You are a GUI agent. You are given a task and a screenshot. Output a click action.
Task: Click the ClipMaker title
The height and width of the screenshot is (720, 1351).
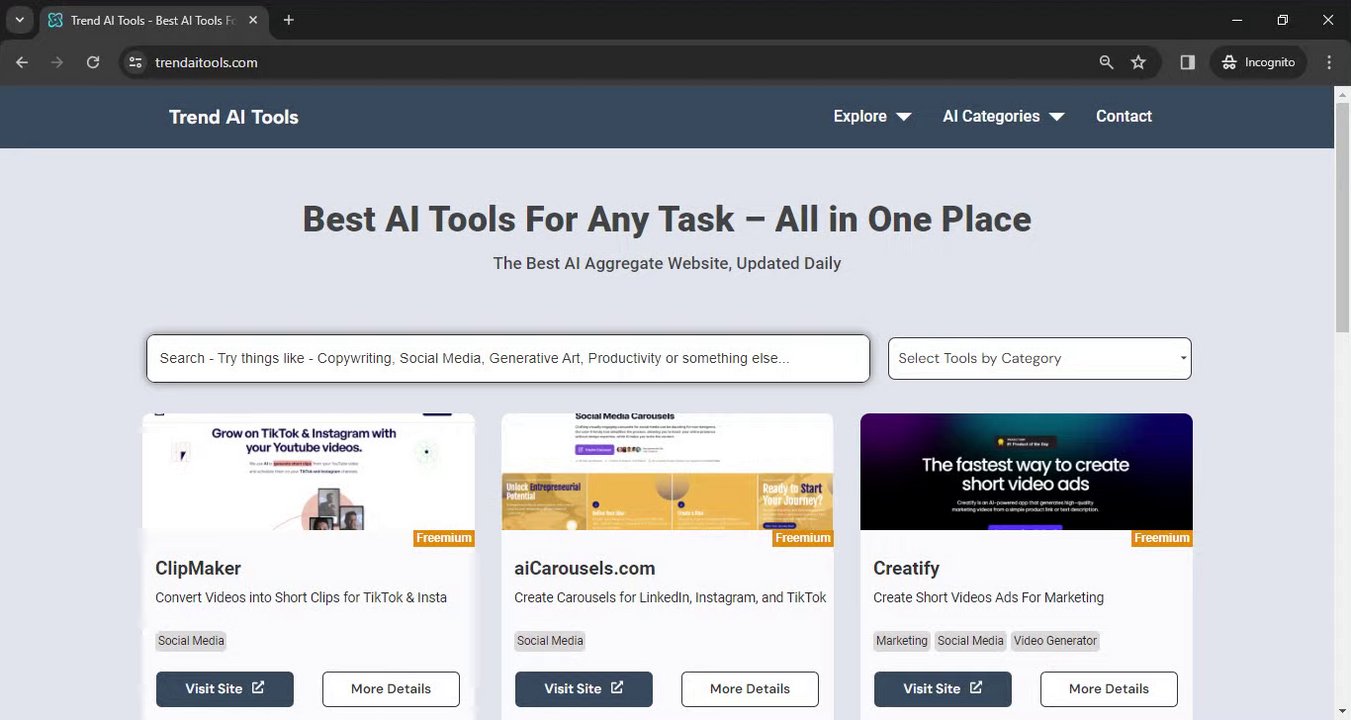point(198,568)
